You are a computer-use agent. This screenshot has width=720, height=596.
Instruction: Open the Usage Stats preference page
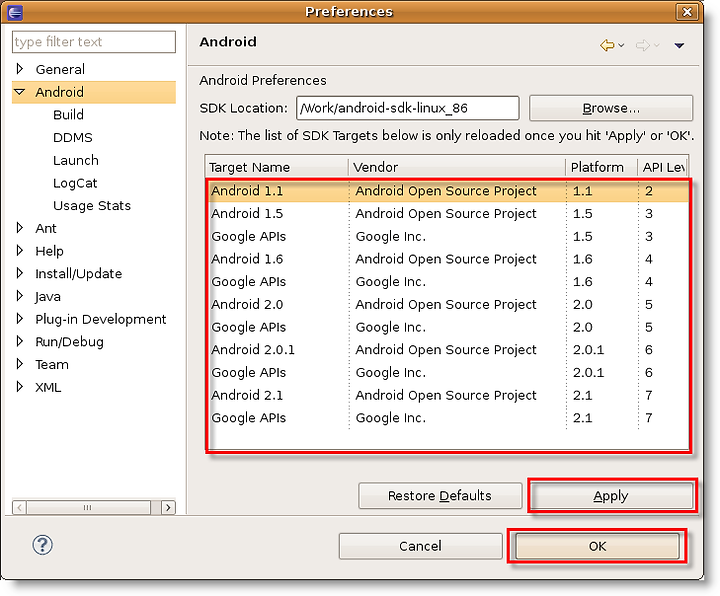point(92,206)
